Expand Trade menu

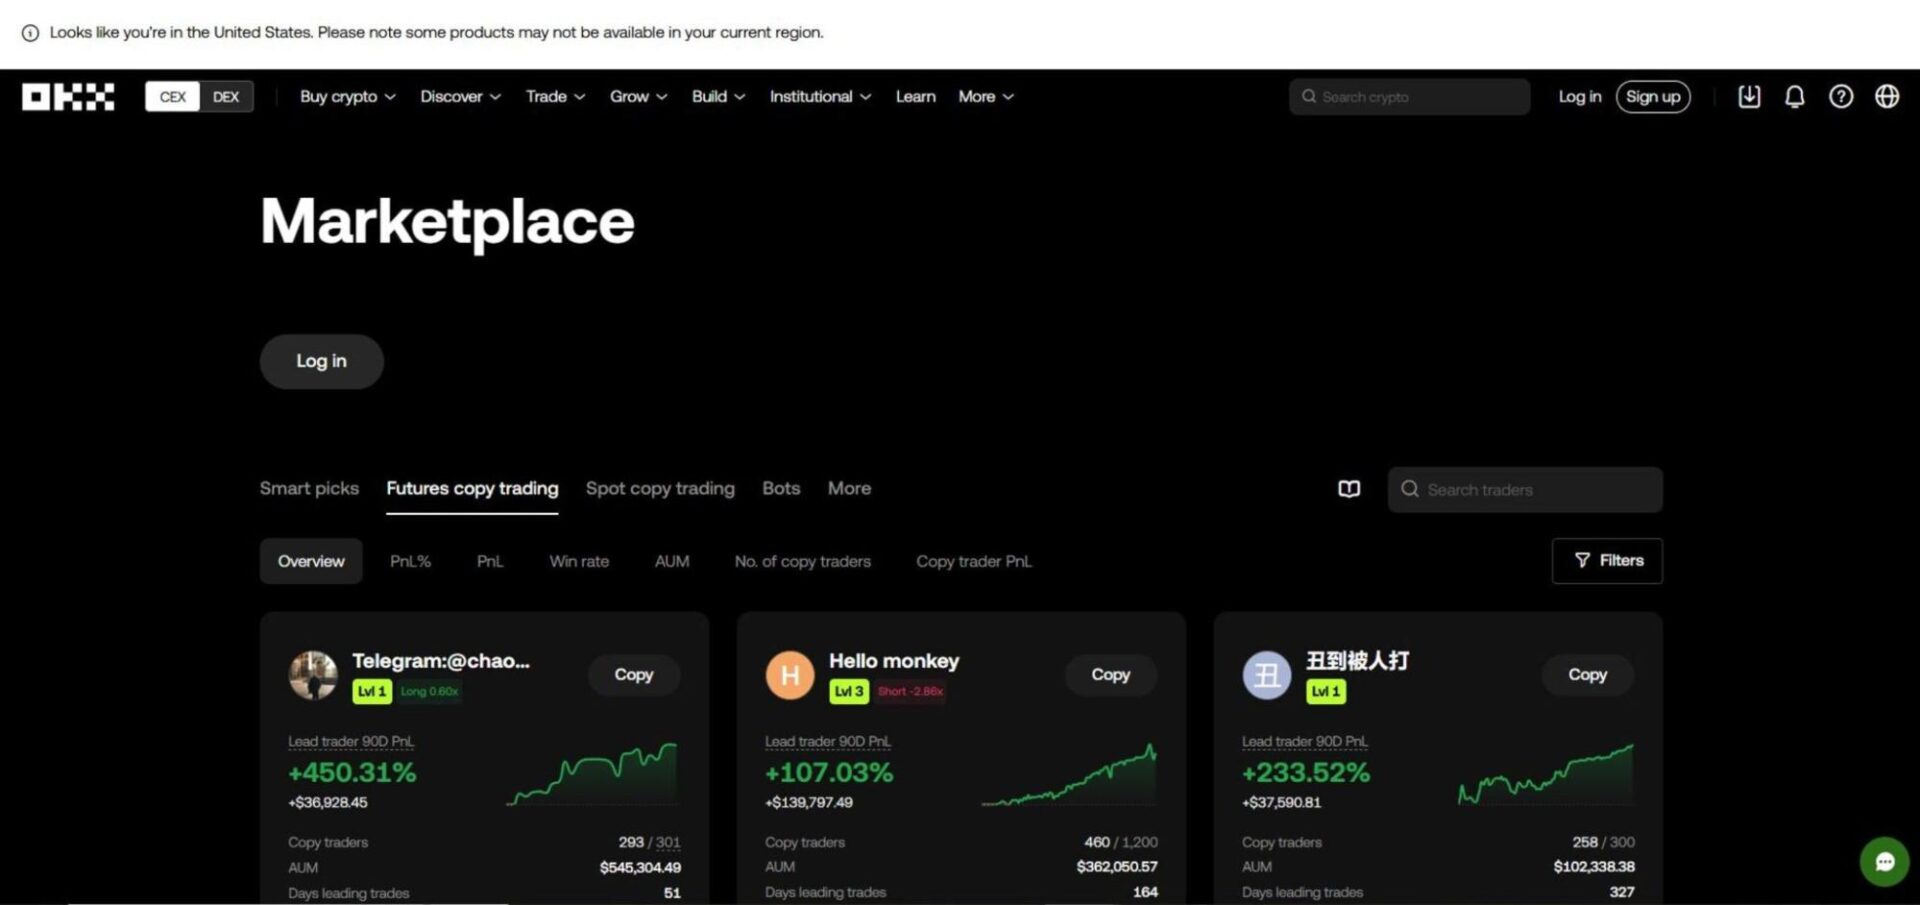pyautogui.click(x=555, y=97)
